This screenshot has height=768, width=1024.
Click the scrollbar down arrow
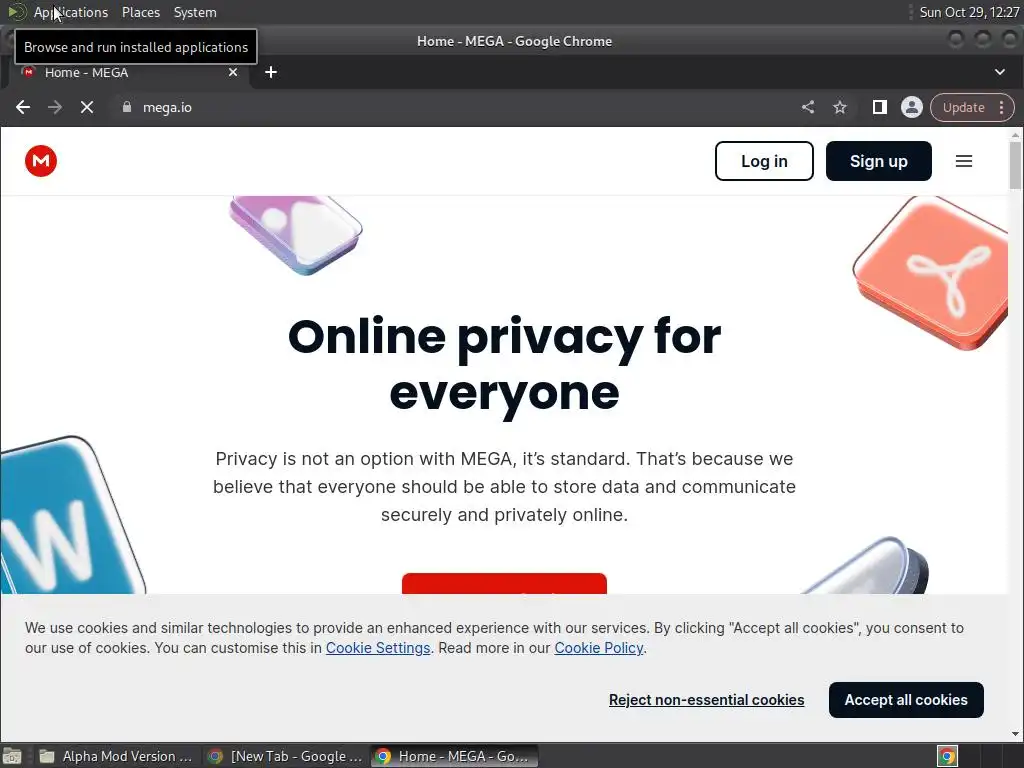tap(1015, 733)
